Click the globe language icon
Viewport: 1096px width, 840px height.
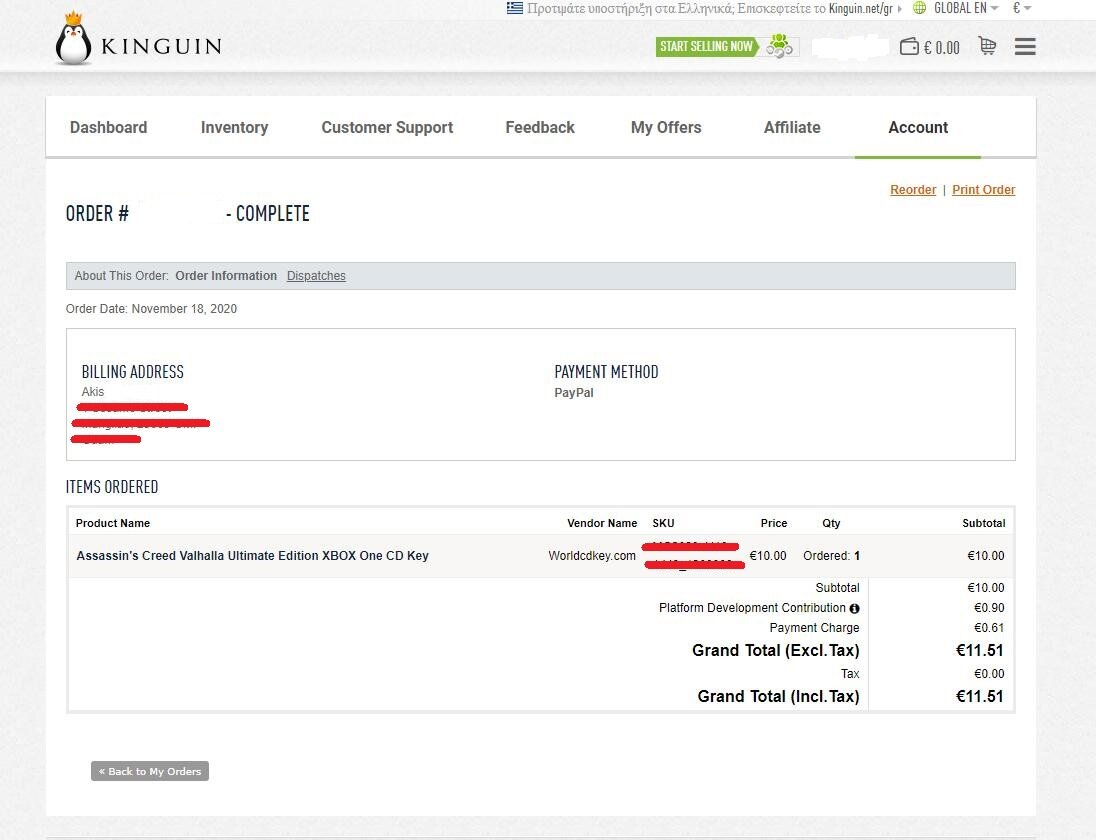[x=919, y=8]
